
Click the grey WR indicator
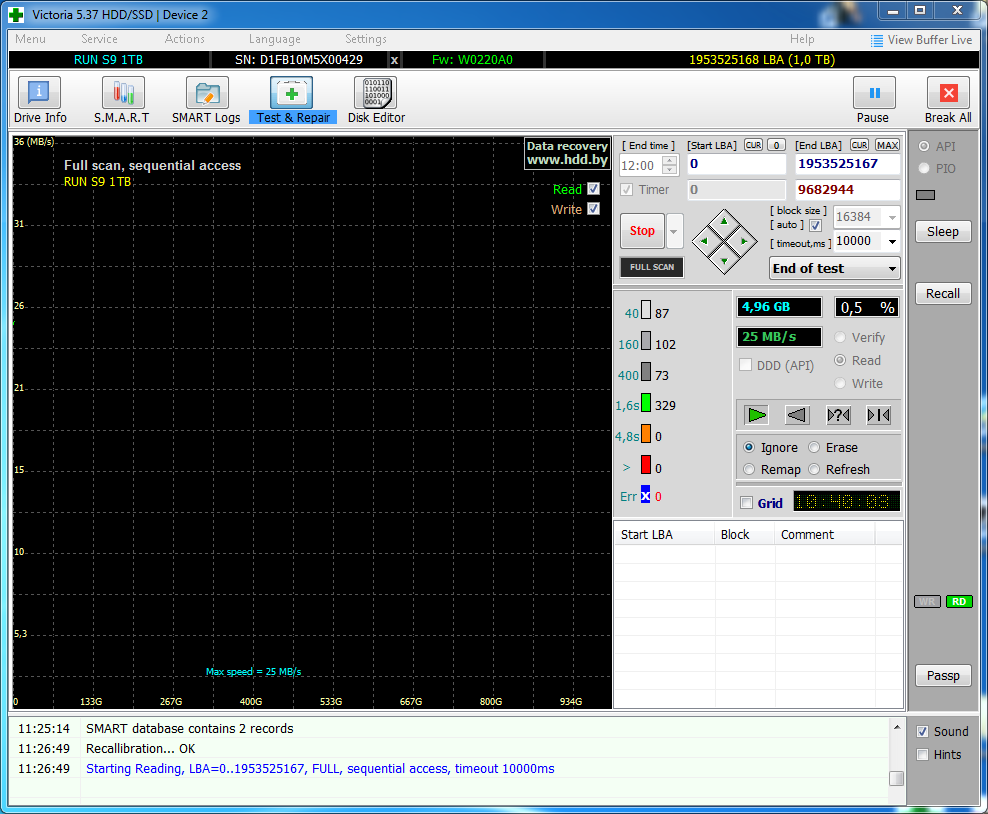927,602
